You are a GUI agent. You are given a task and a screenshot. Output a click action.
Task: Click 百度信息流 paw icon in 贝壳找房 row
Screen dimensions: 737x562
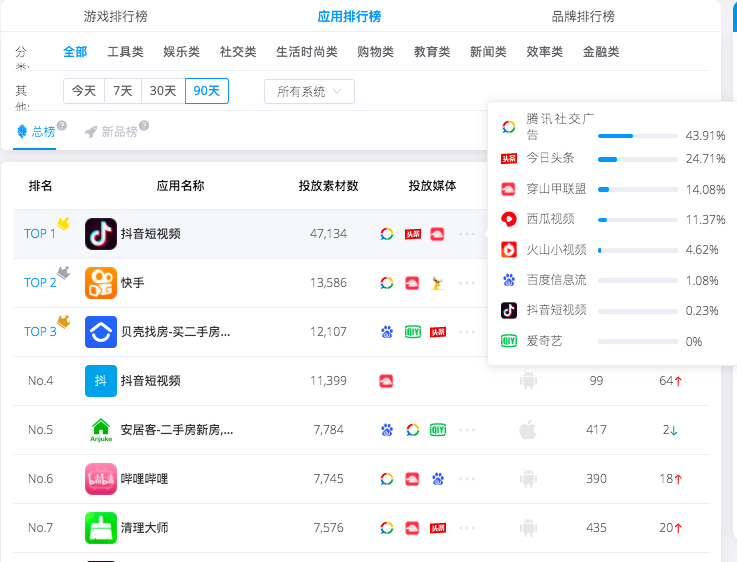click(387, 332)
